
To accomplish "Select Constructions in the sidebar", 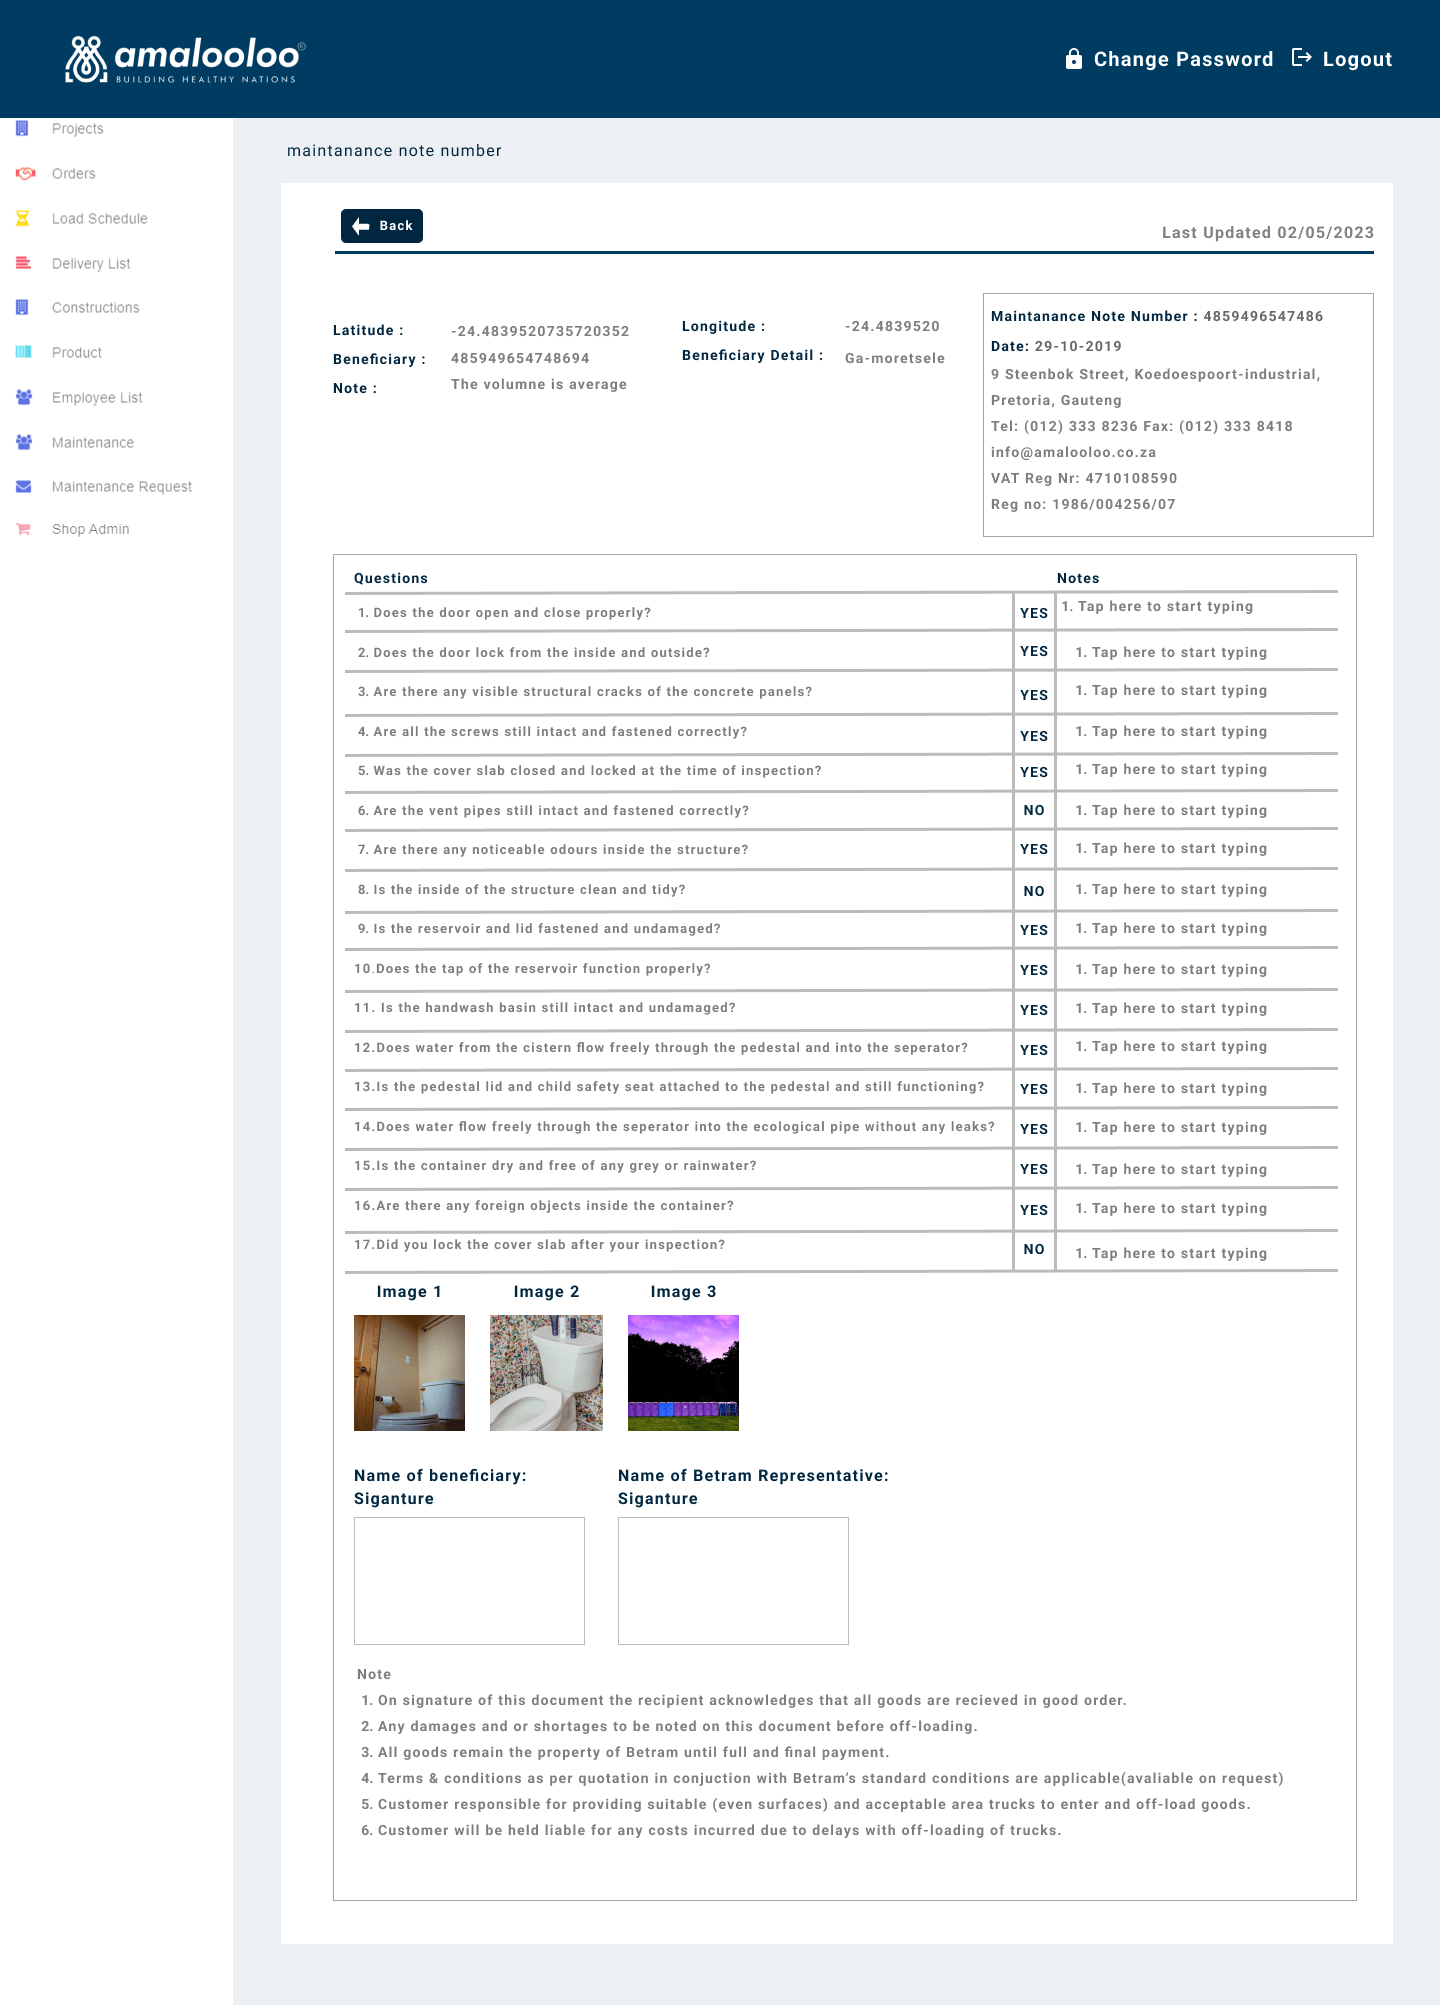I will (96, 307).
